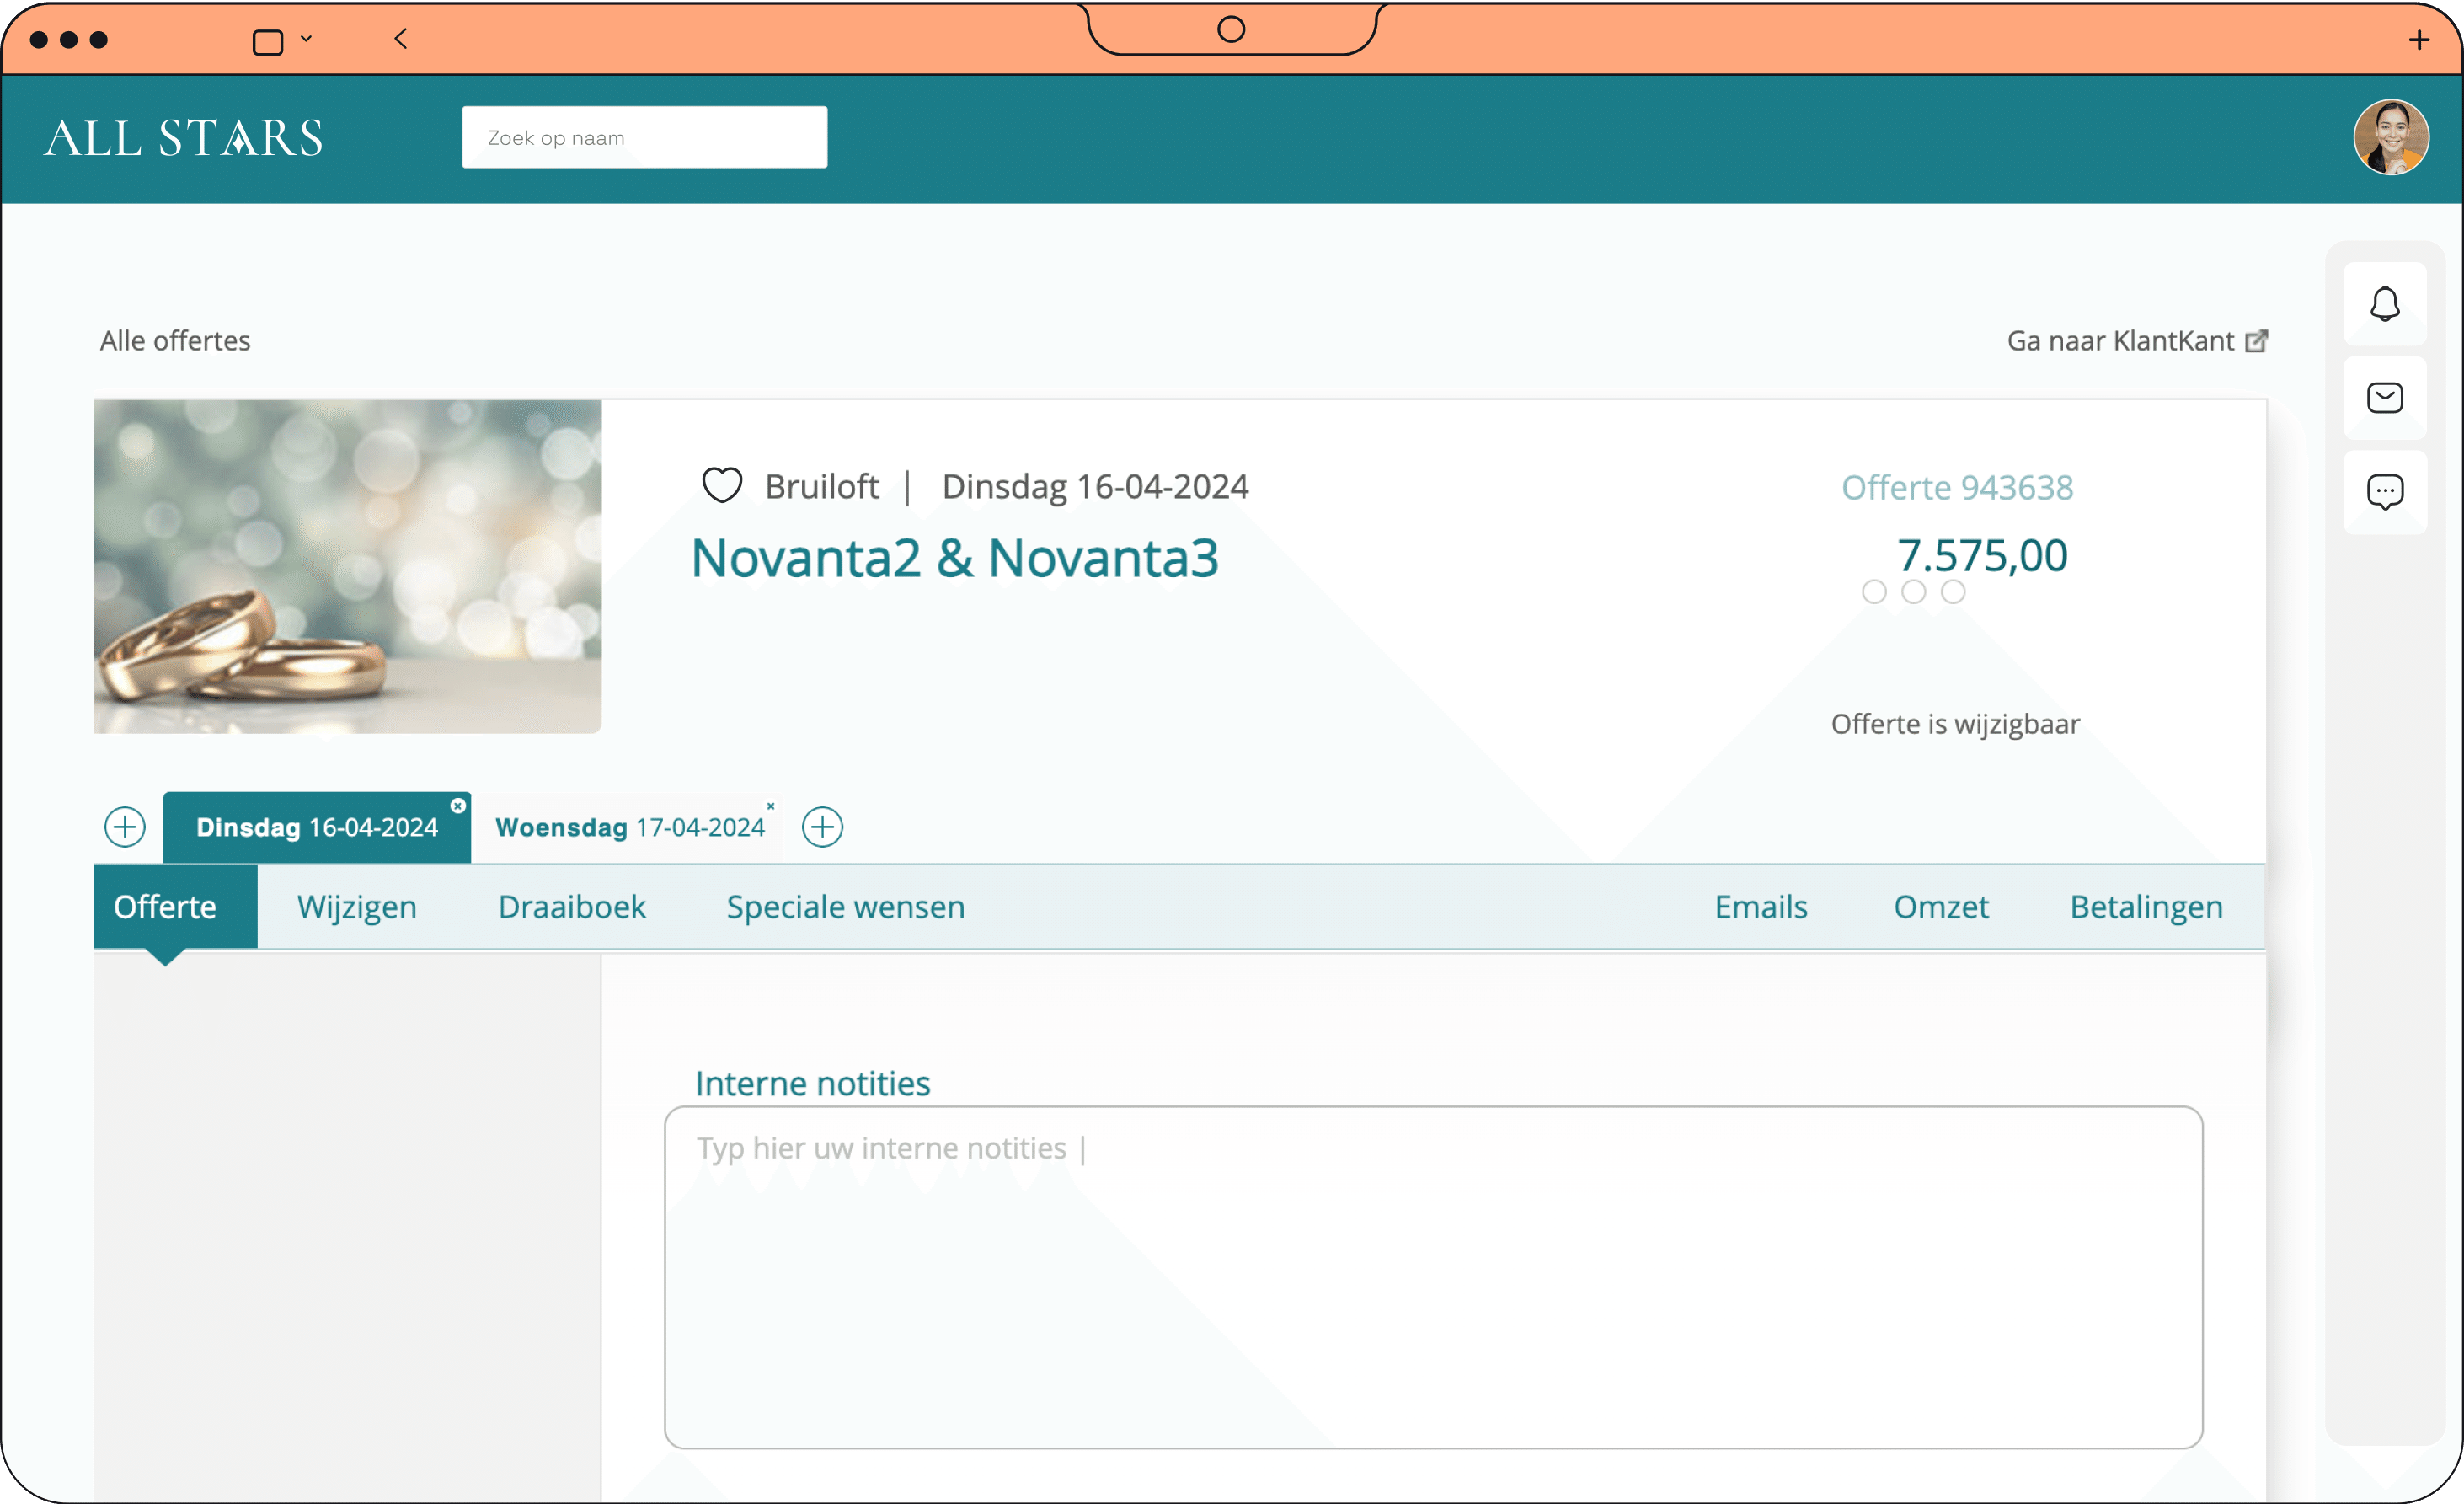Open the mail envelope sidebar icon
Image resolution: width=2464 pixels, height=1504 pixels.
pyautogui.click(x=2384, y=398)
